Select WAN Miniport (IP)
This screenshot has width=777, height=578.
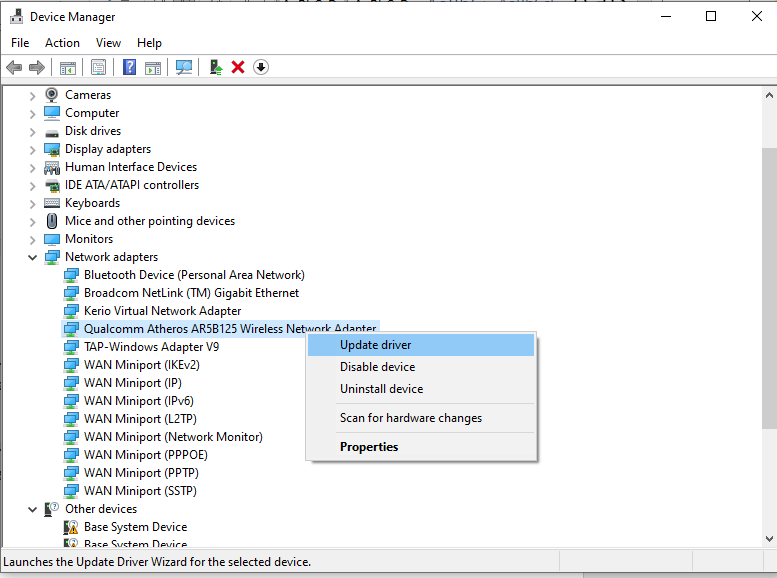(133, 383)
